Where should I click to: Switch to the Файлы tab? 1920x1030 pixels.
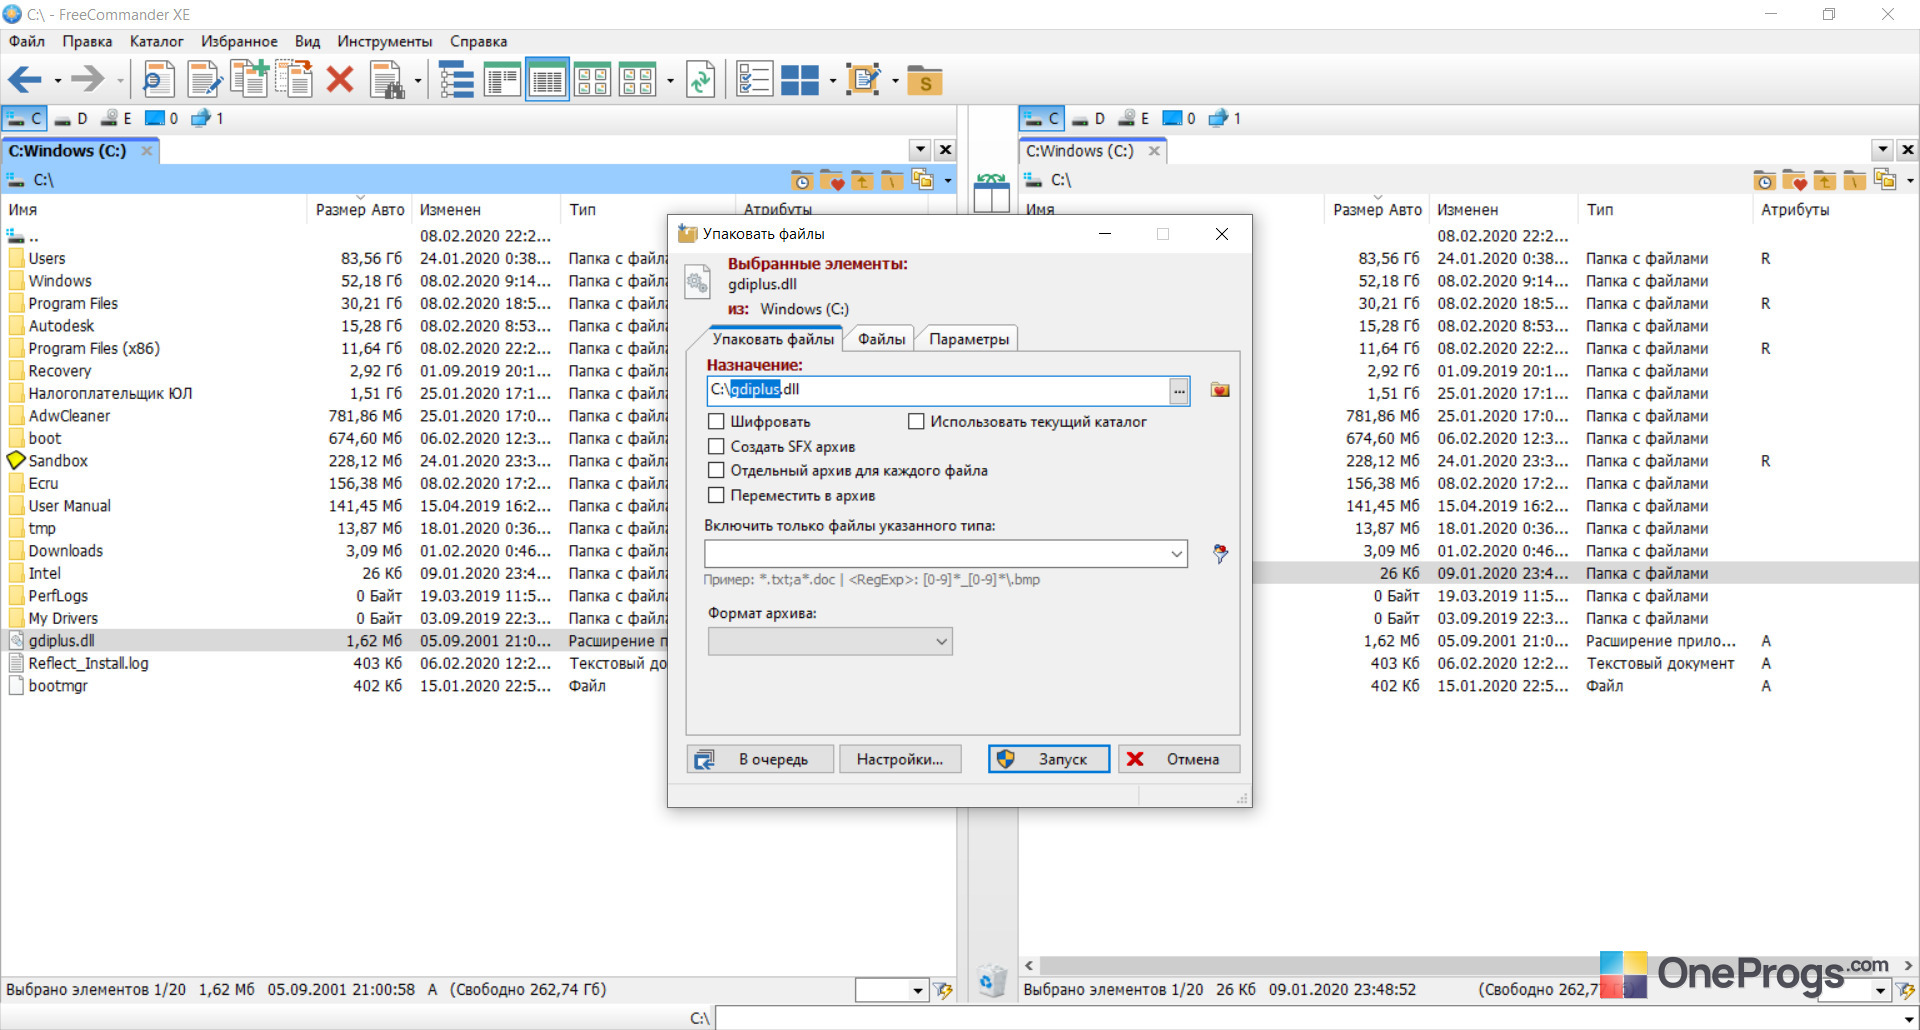(881, 339)
